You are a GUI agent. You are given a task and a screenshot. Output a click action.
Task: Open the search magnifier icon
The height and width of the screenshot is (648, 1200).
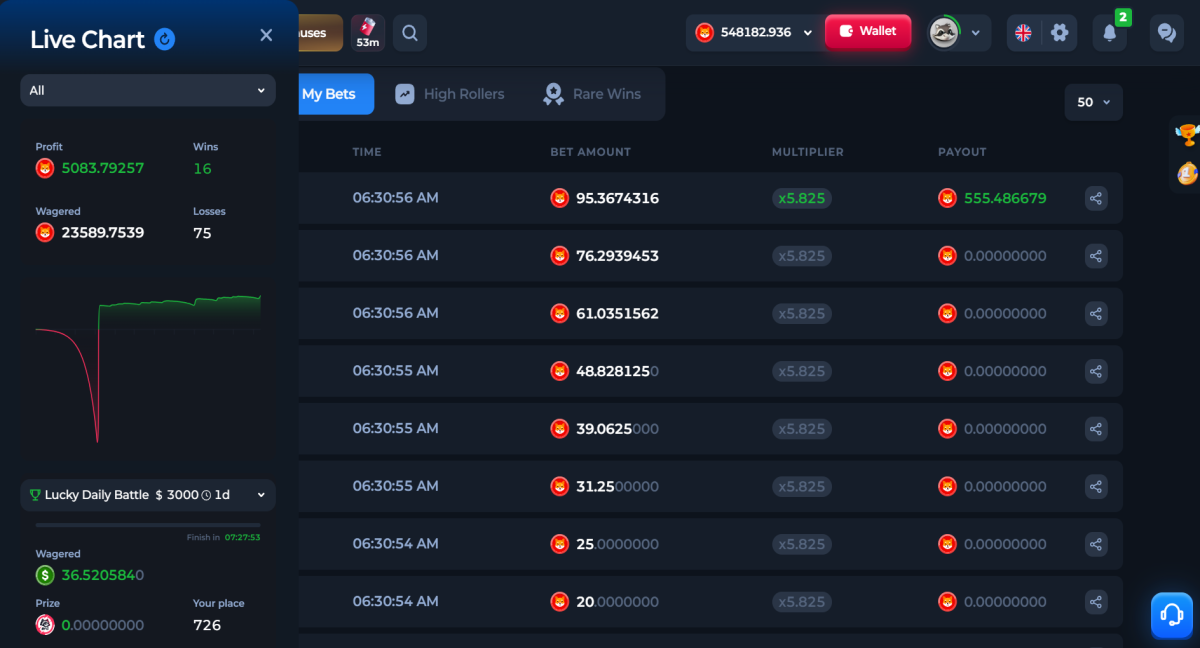click(x=410, y=33)
